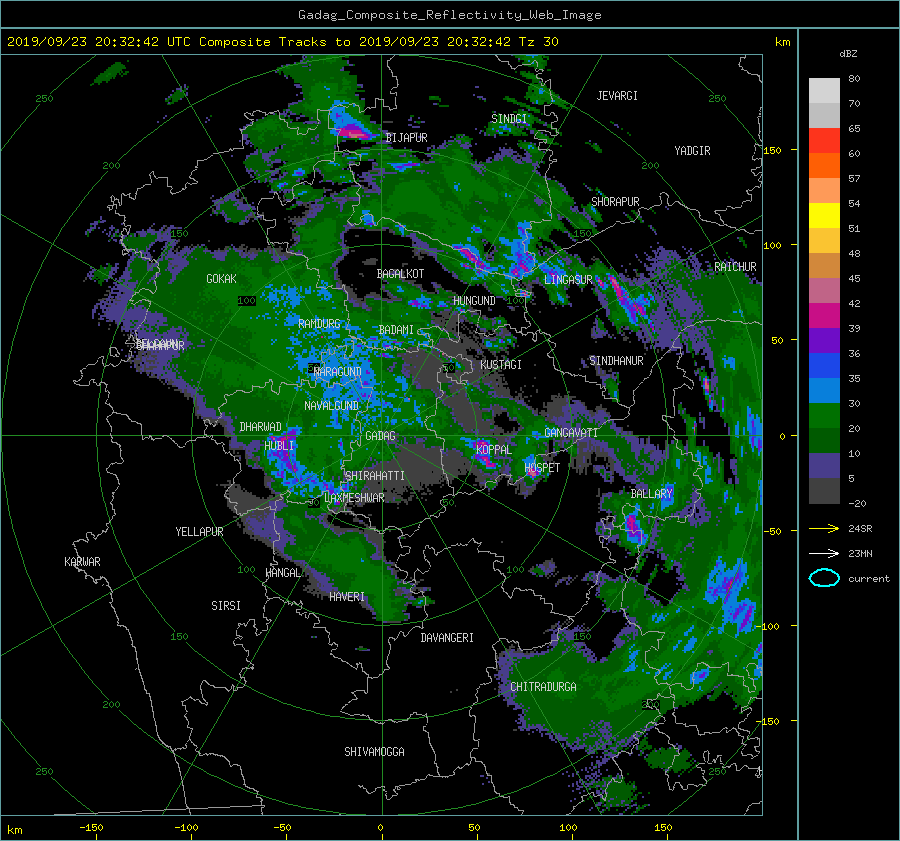This screenshot has width=900, height=841.
Task: Click the SIRSI city label
Action: coord(226,606)
